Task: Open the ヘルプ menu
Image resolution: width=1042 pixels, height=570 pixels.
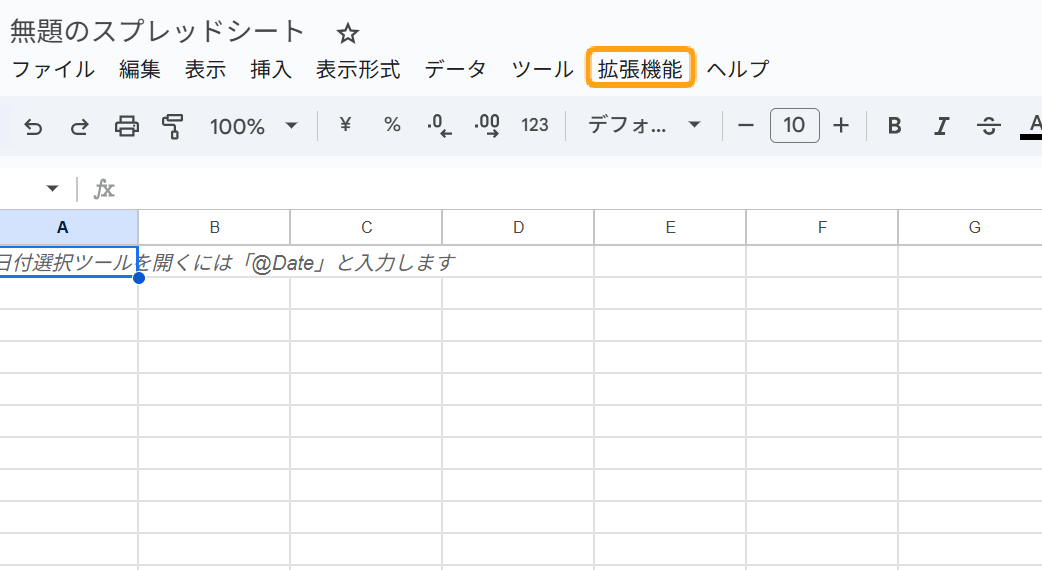Action: tap(738, 69)
